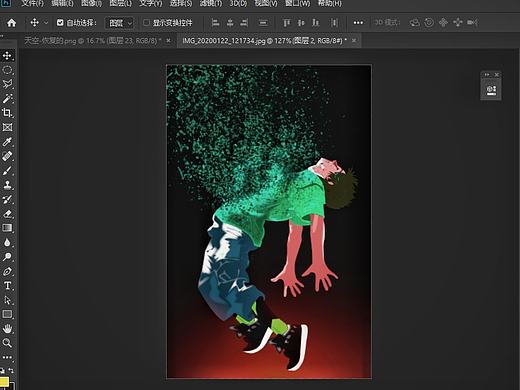This screenshot has height=390, width=520.
Task: Select the Pen tool
Action: click(x=7, y=271)
